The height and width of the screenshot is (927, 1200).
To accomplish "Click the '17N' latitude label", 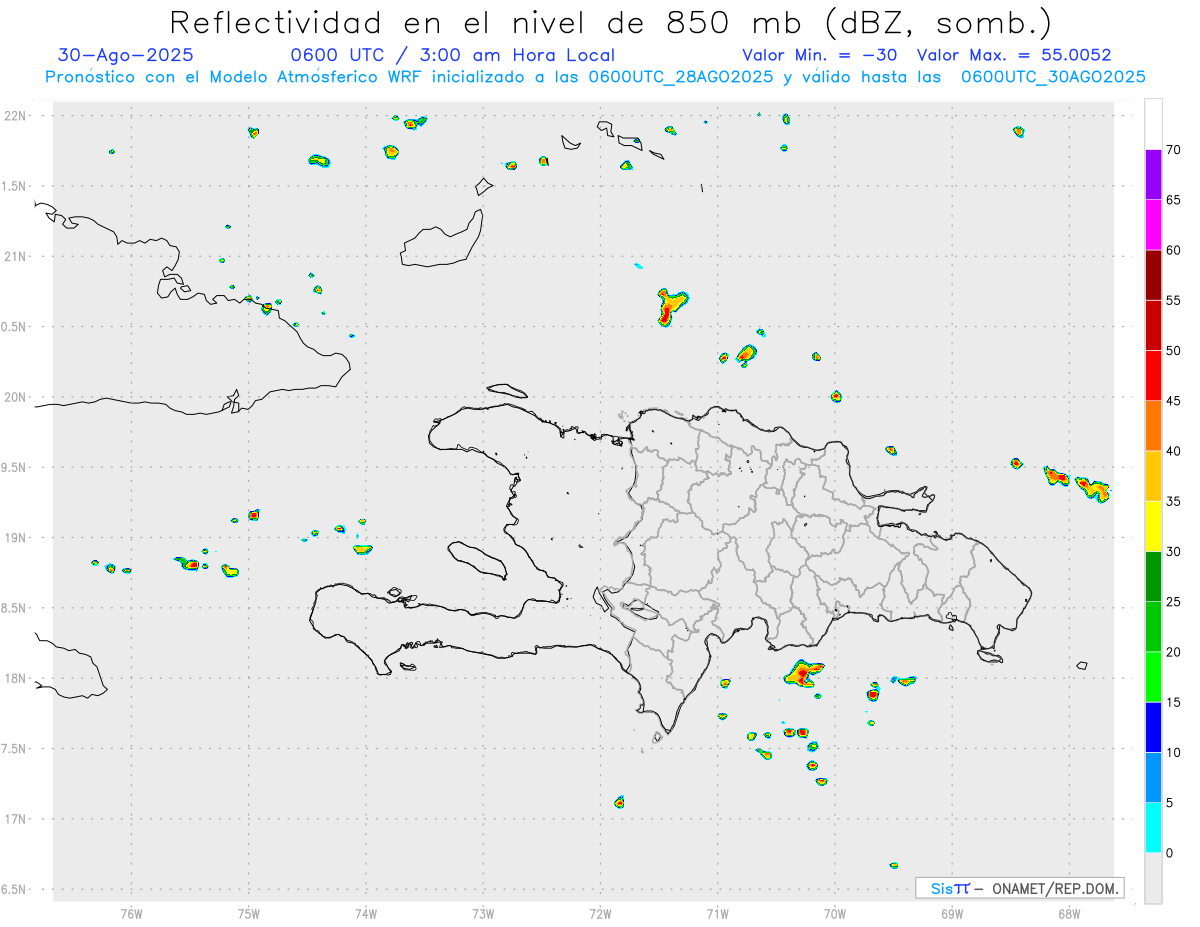I will (x=17, y=819).
